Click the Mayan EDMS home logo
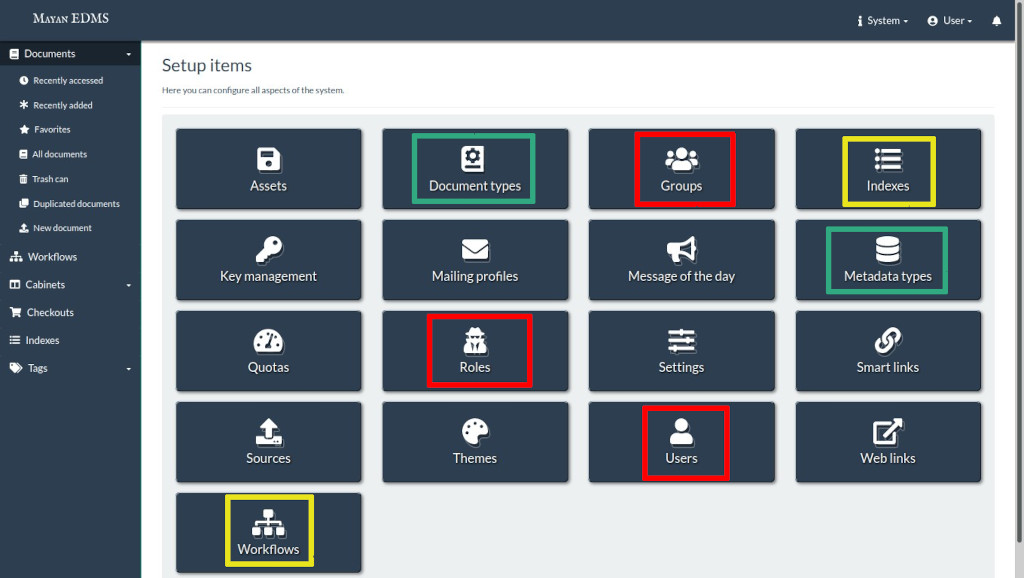 70,19
